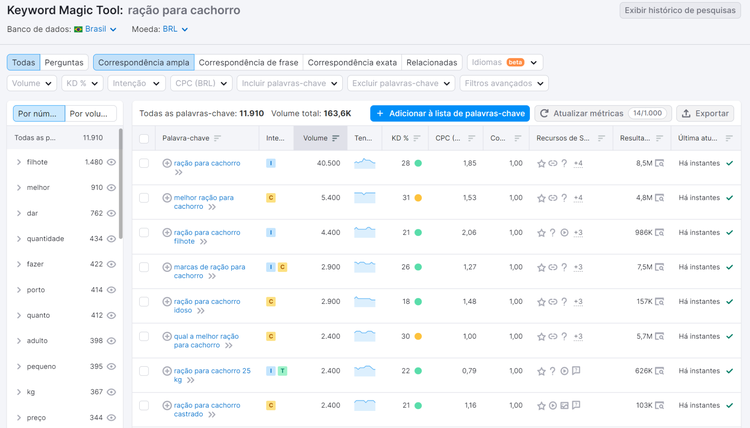Toggle eye icon for 'filhote' group
The height and width of the screenshot is (428, 750).
click(x=111, y=162)
